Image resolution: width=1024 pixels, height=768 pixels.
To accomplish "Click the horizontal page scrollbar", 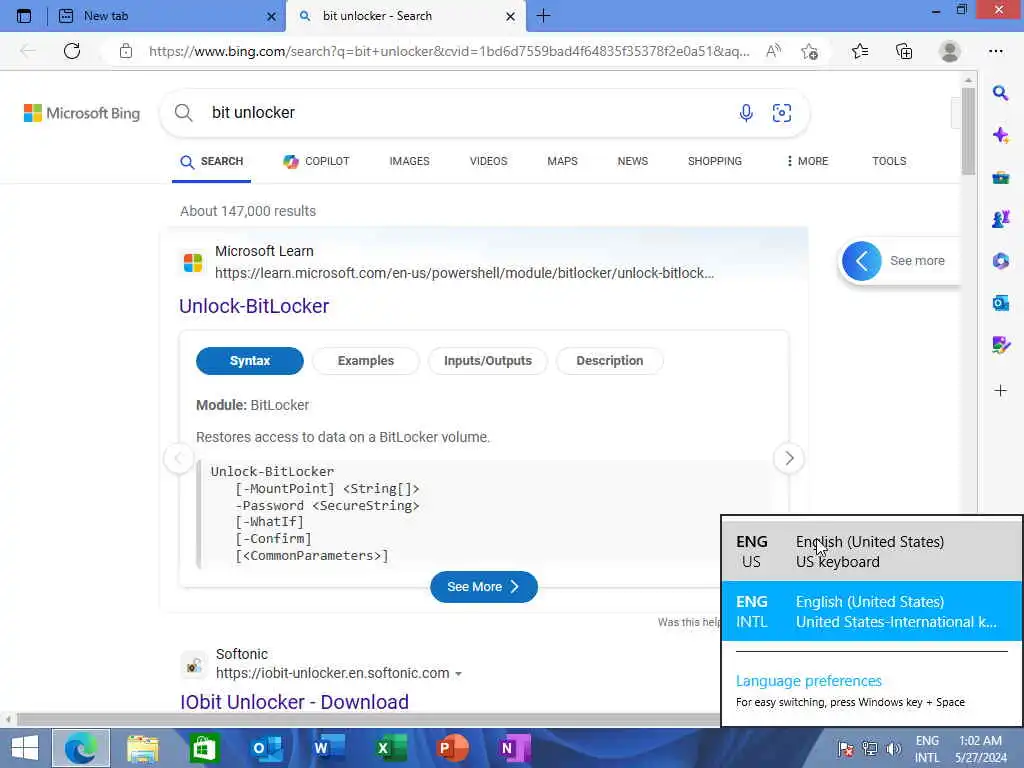I will (x=366, y=720).
